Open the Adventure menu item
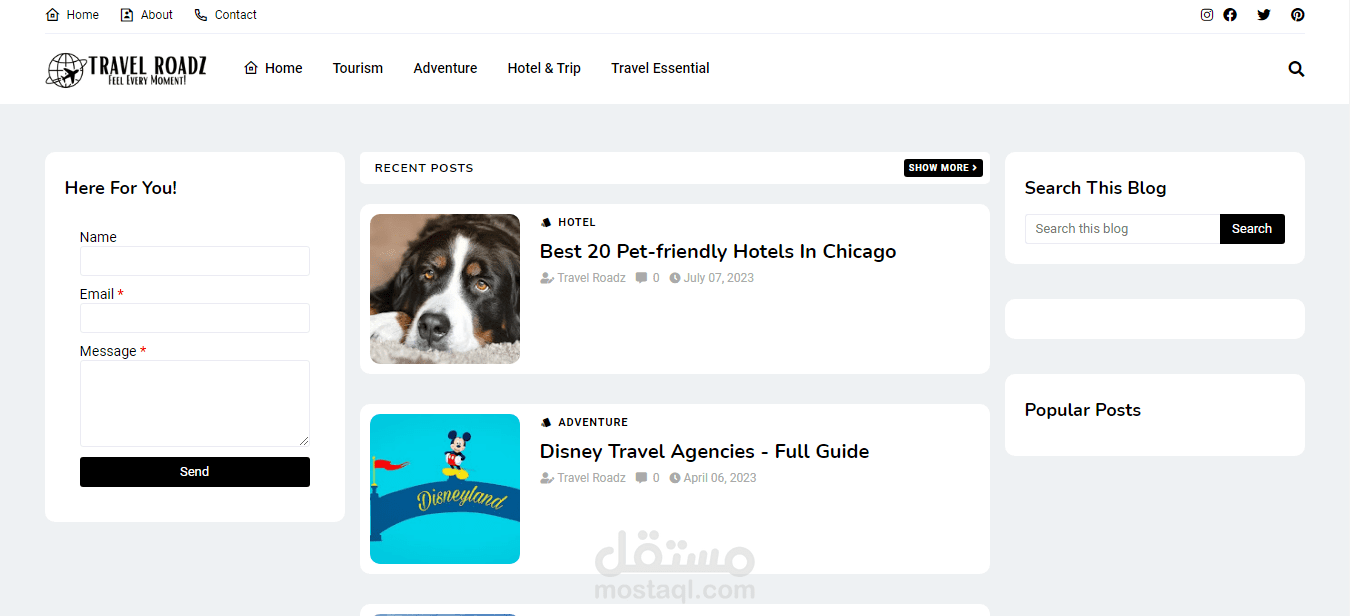The height and width of the screenshot is (616, 1350). (445, 68)
